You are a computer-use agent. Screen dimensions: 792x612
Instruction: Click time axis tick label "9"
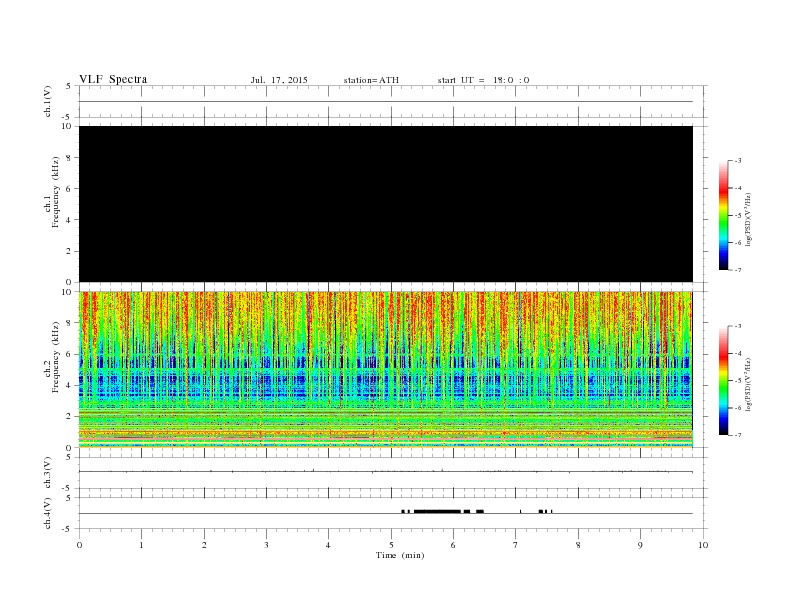click(640, 545)
